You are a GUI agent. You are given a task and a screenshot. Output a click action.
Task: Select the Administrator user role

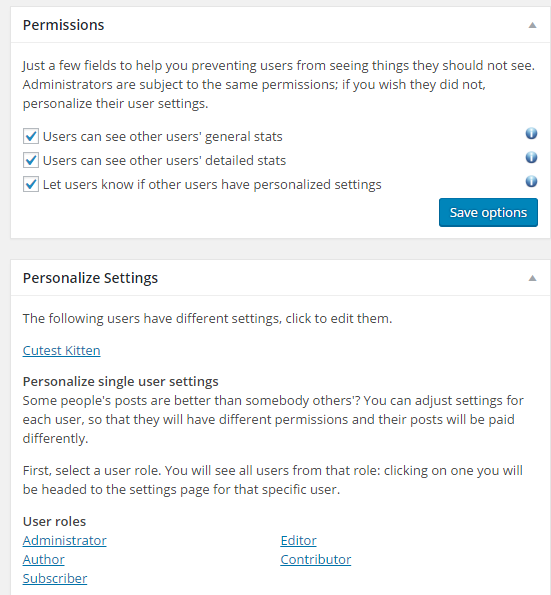click(x=65, y=540)
